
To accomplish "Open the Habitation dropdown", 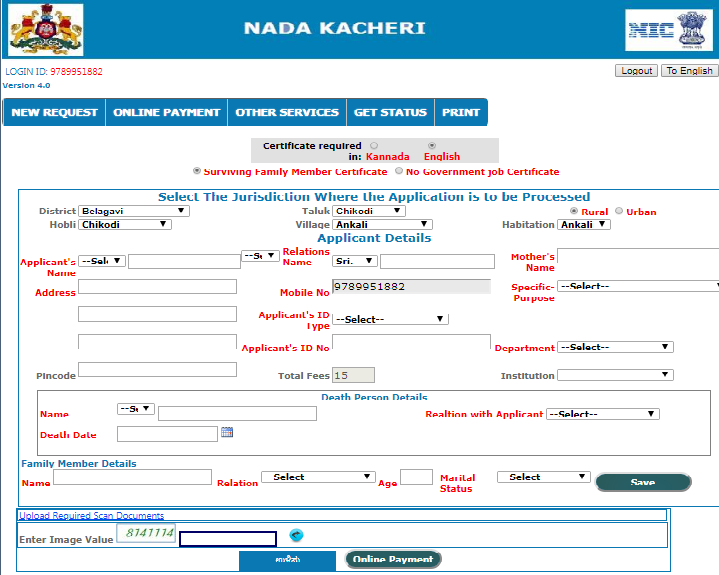I will 584,225.
